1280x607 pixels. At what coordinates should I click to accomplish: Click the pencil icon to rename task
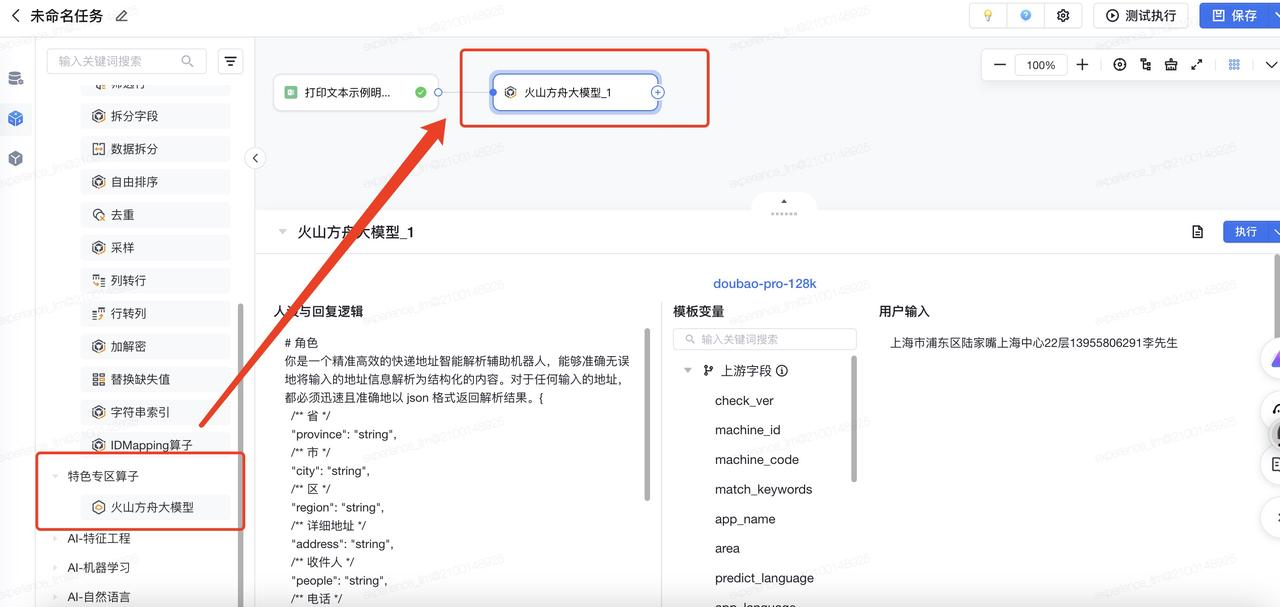pos(122,16)
